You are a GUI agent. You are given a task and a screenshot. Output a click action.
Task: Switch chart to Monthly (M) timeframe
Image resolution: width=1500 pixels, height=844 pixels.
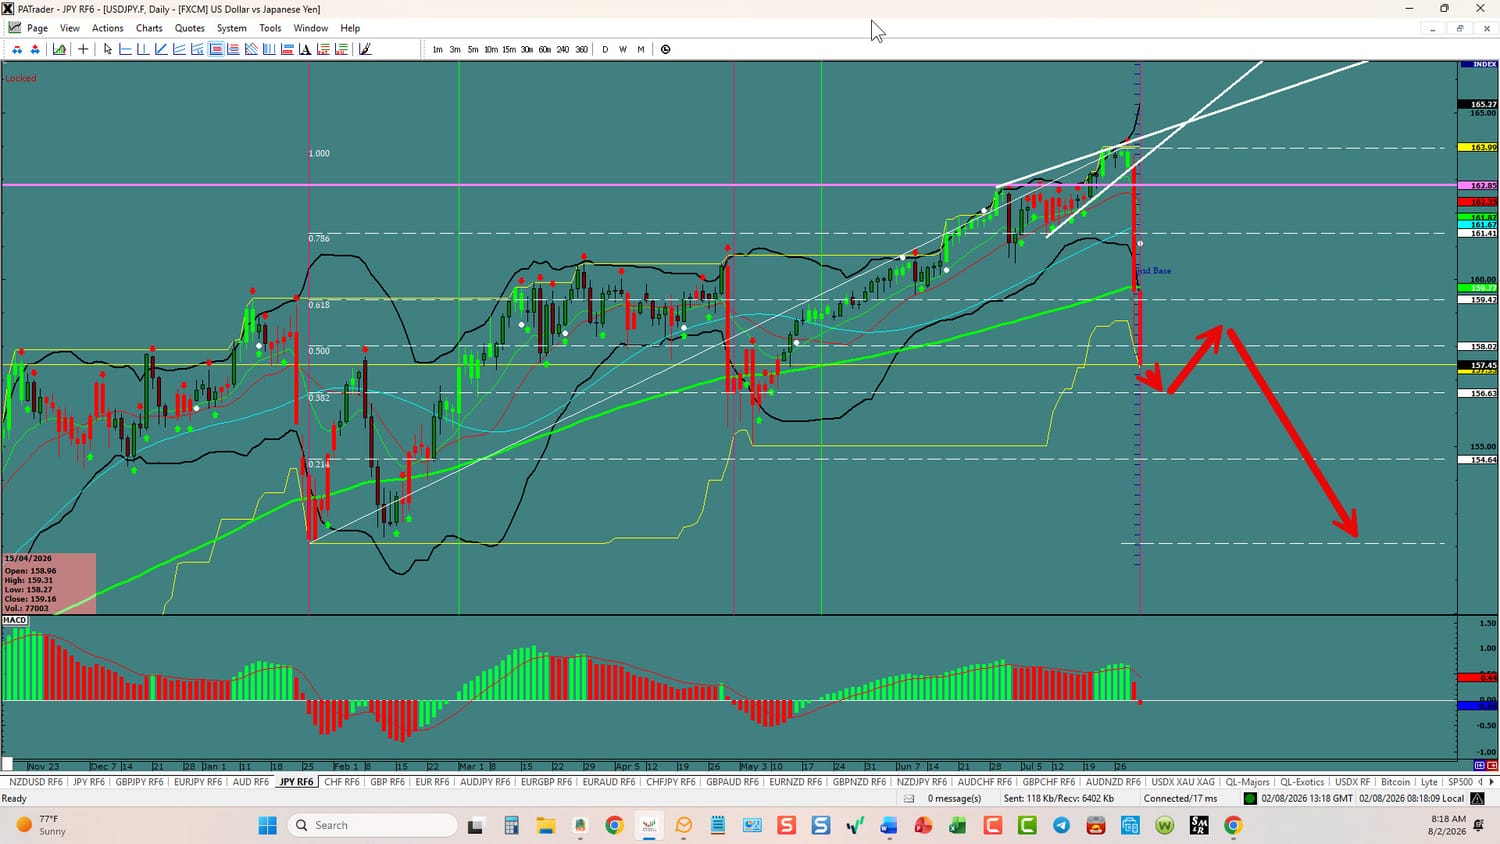[x=641, y=49]
